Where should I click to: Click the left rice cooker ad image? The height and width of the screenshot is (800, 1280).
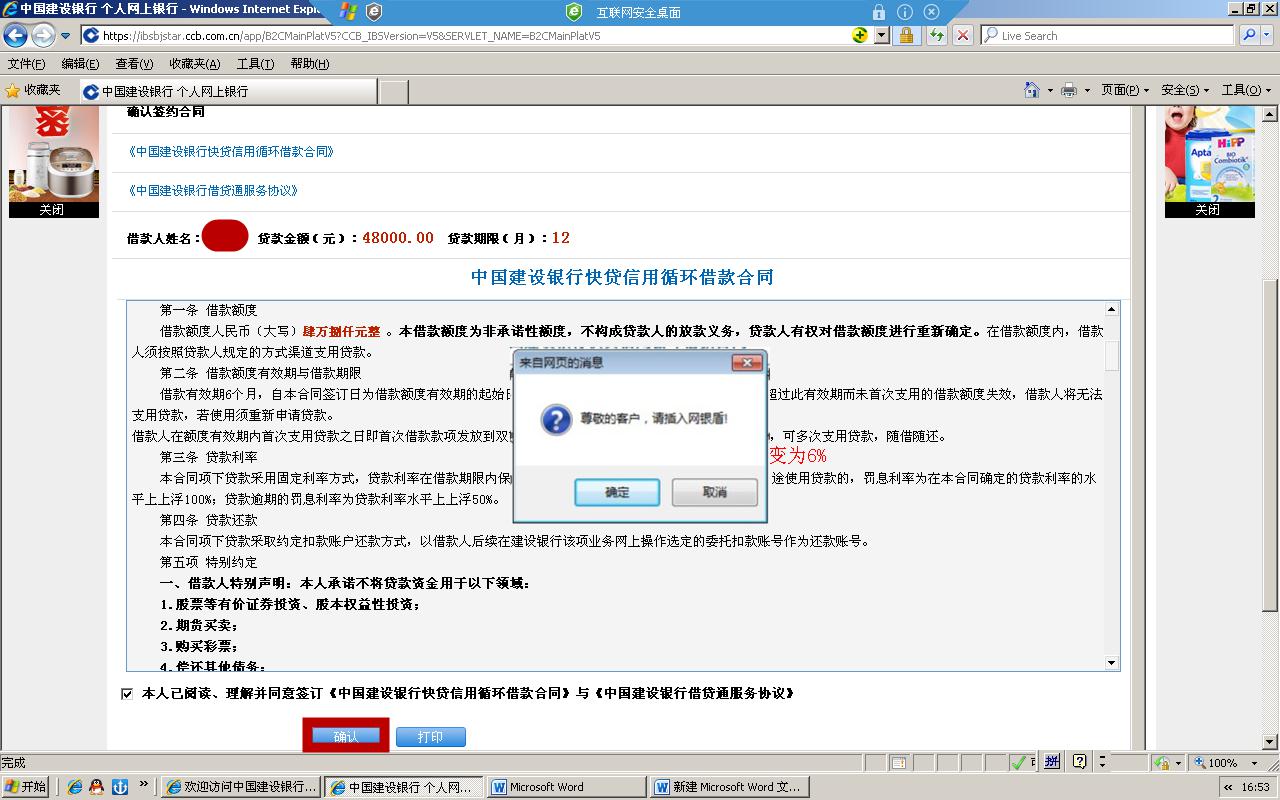(x=54, y=154)
